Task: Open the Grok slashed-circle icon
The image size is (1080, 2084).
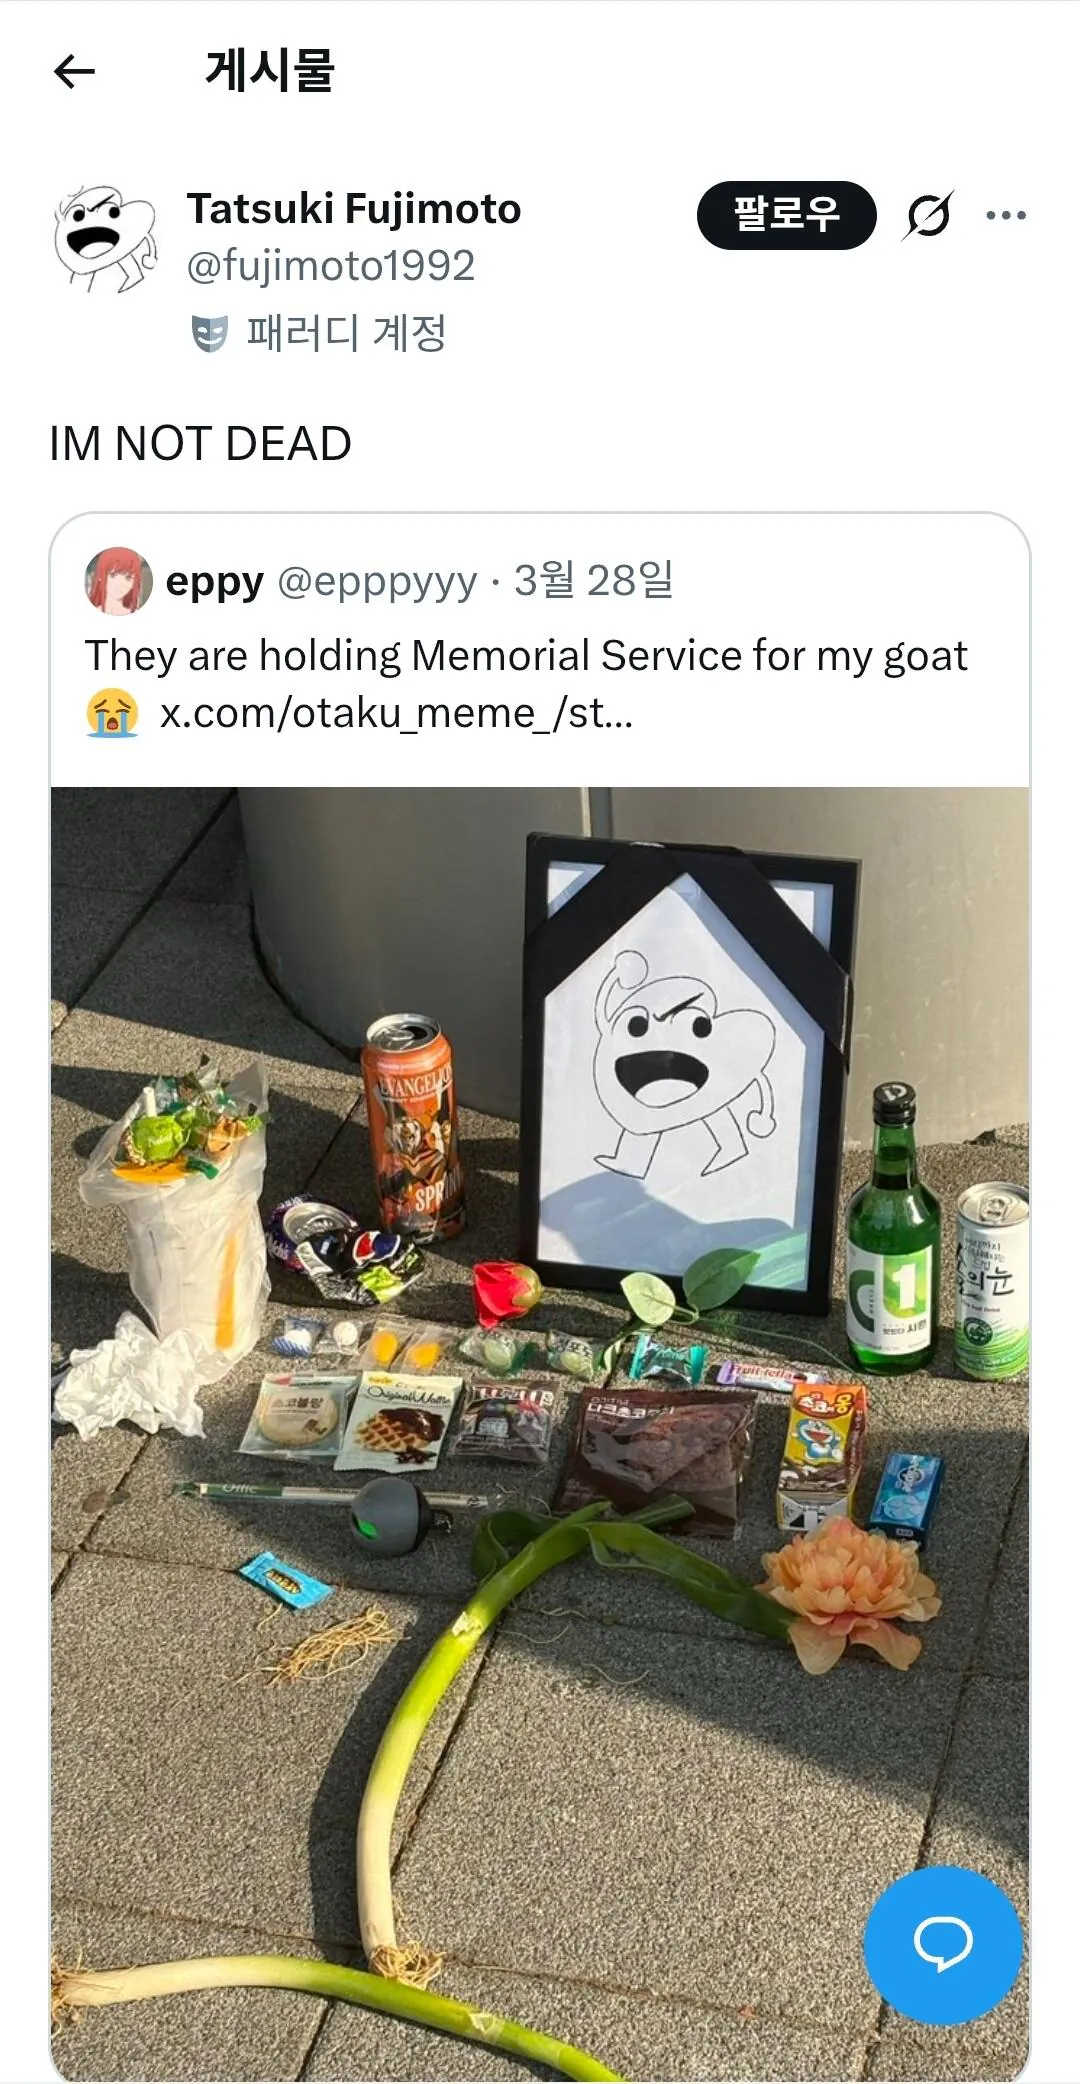Action: pyautogui.click(x=929, y=215)
